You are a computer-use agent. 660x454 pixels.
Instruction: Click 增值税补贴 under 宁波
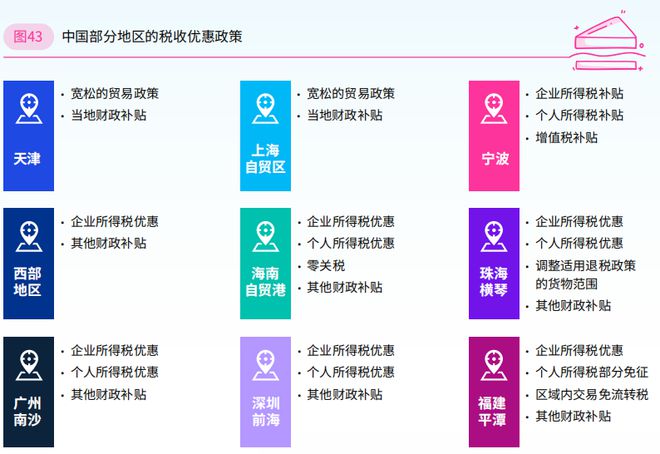click(x=567, y=138)
